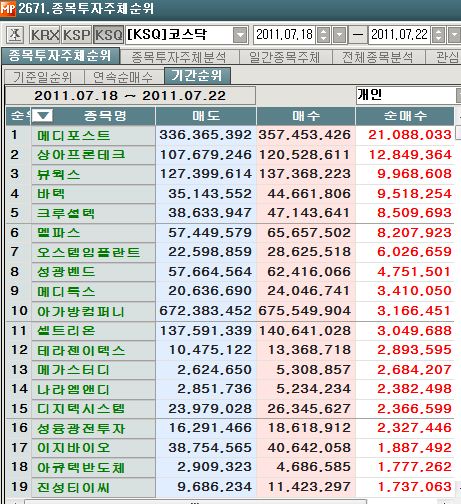Select stock 테라젠이텍스
This screenshot has width=461, height=504.
pyautogui.click(x=93, y=350)
